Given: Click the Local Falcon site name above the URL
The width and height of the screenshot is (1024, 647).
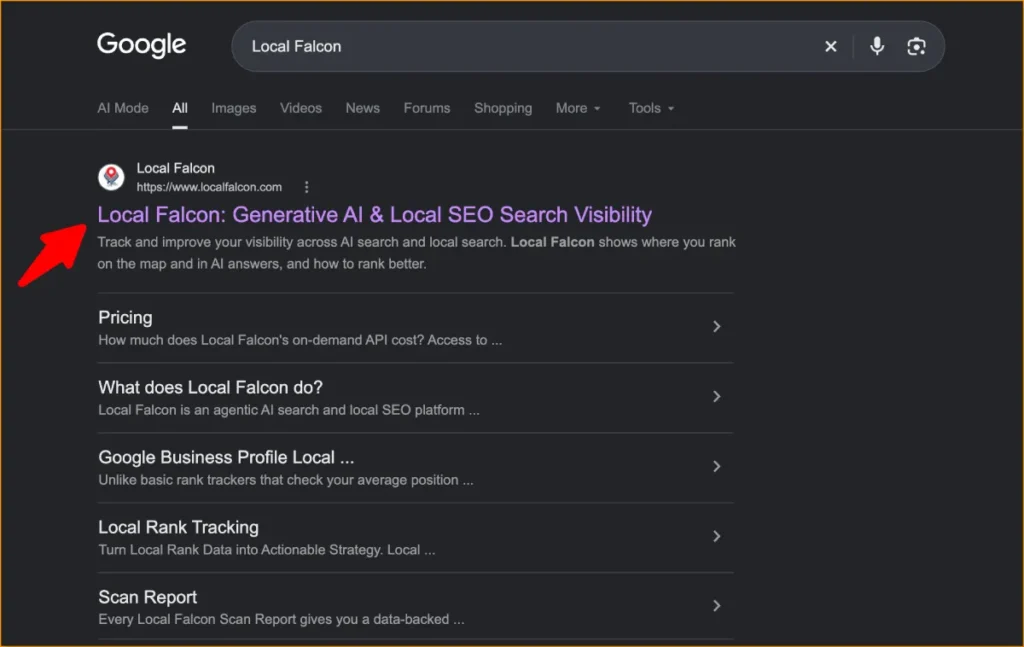Looking at the screenshot, I should tap(176, 168).
